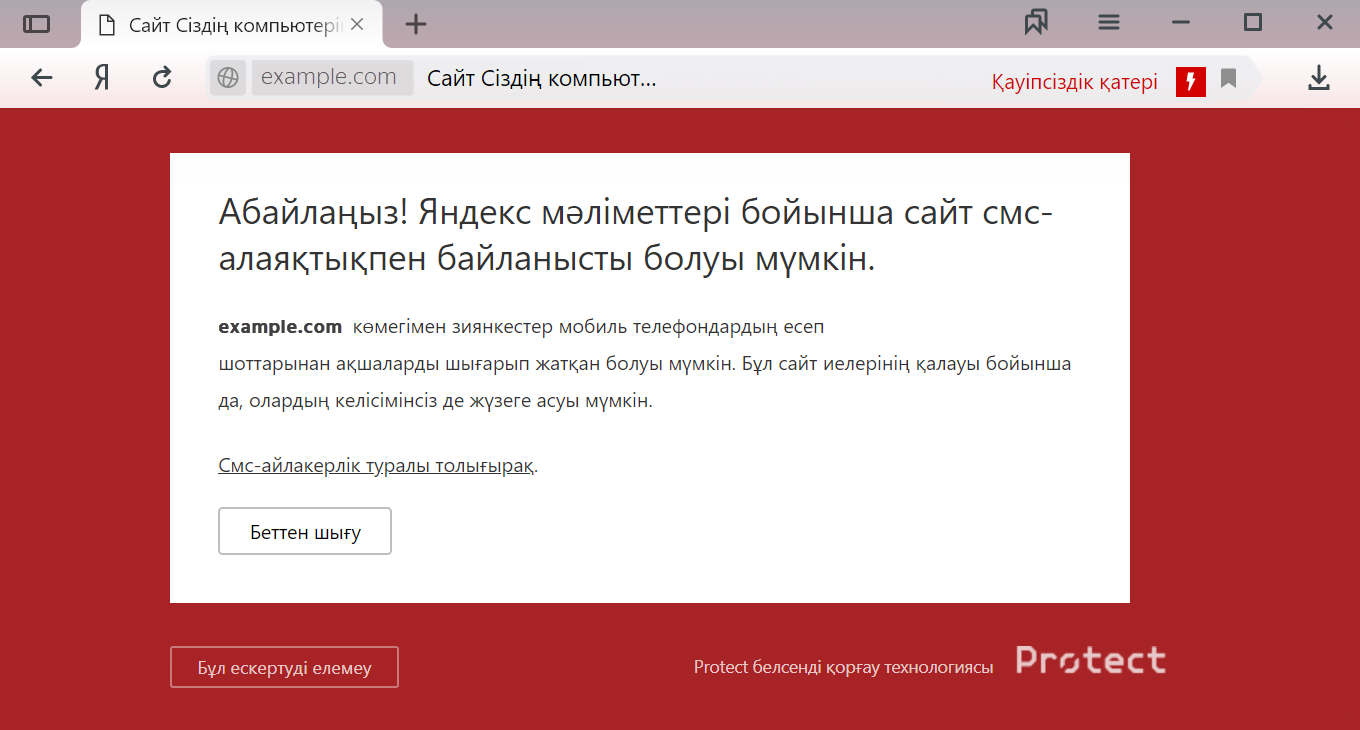Click the "Қауіпсіздік қатері" security warning label
Viewport: 1360px width, 730px height.
coord(1074,82)
